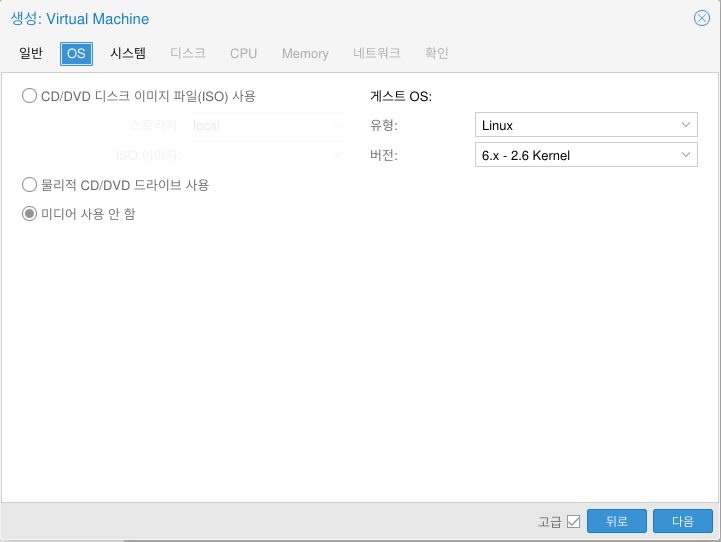Jump to the 확인 tab
Screen dimensions: 721x542
click(437, 53)
